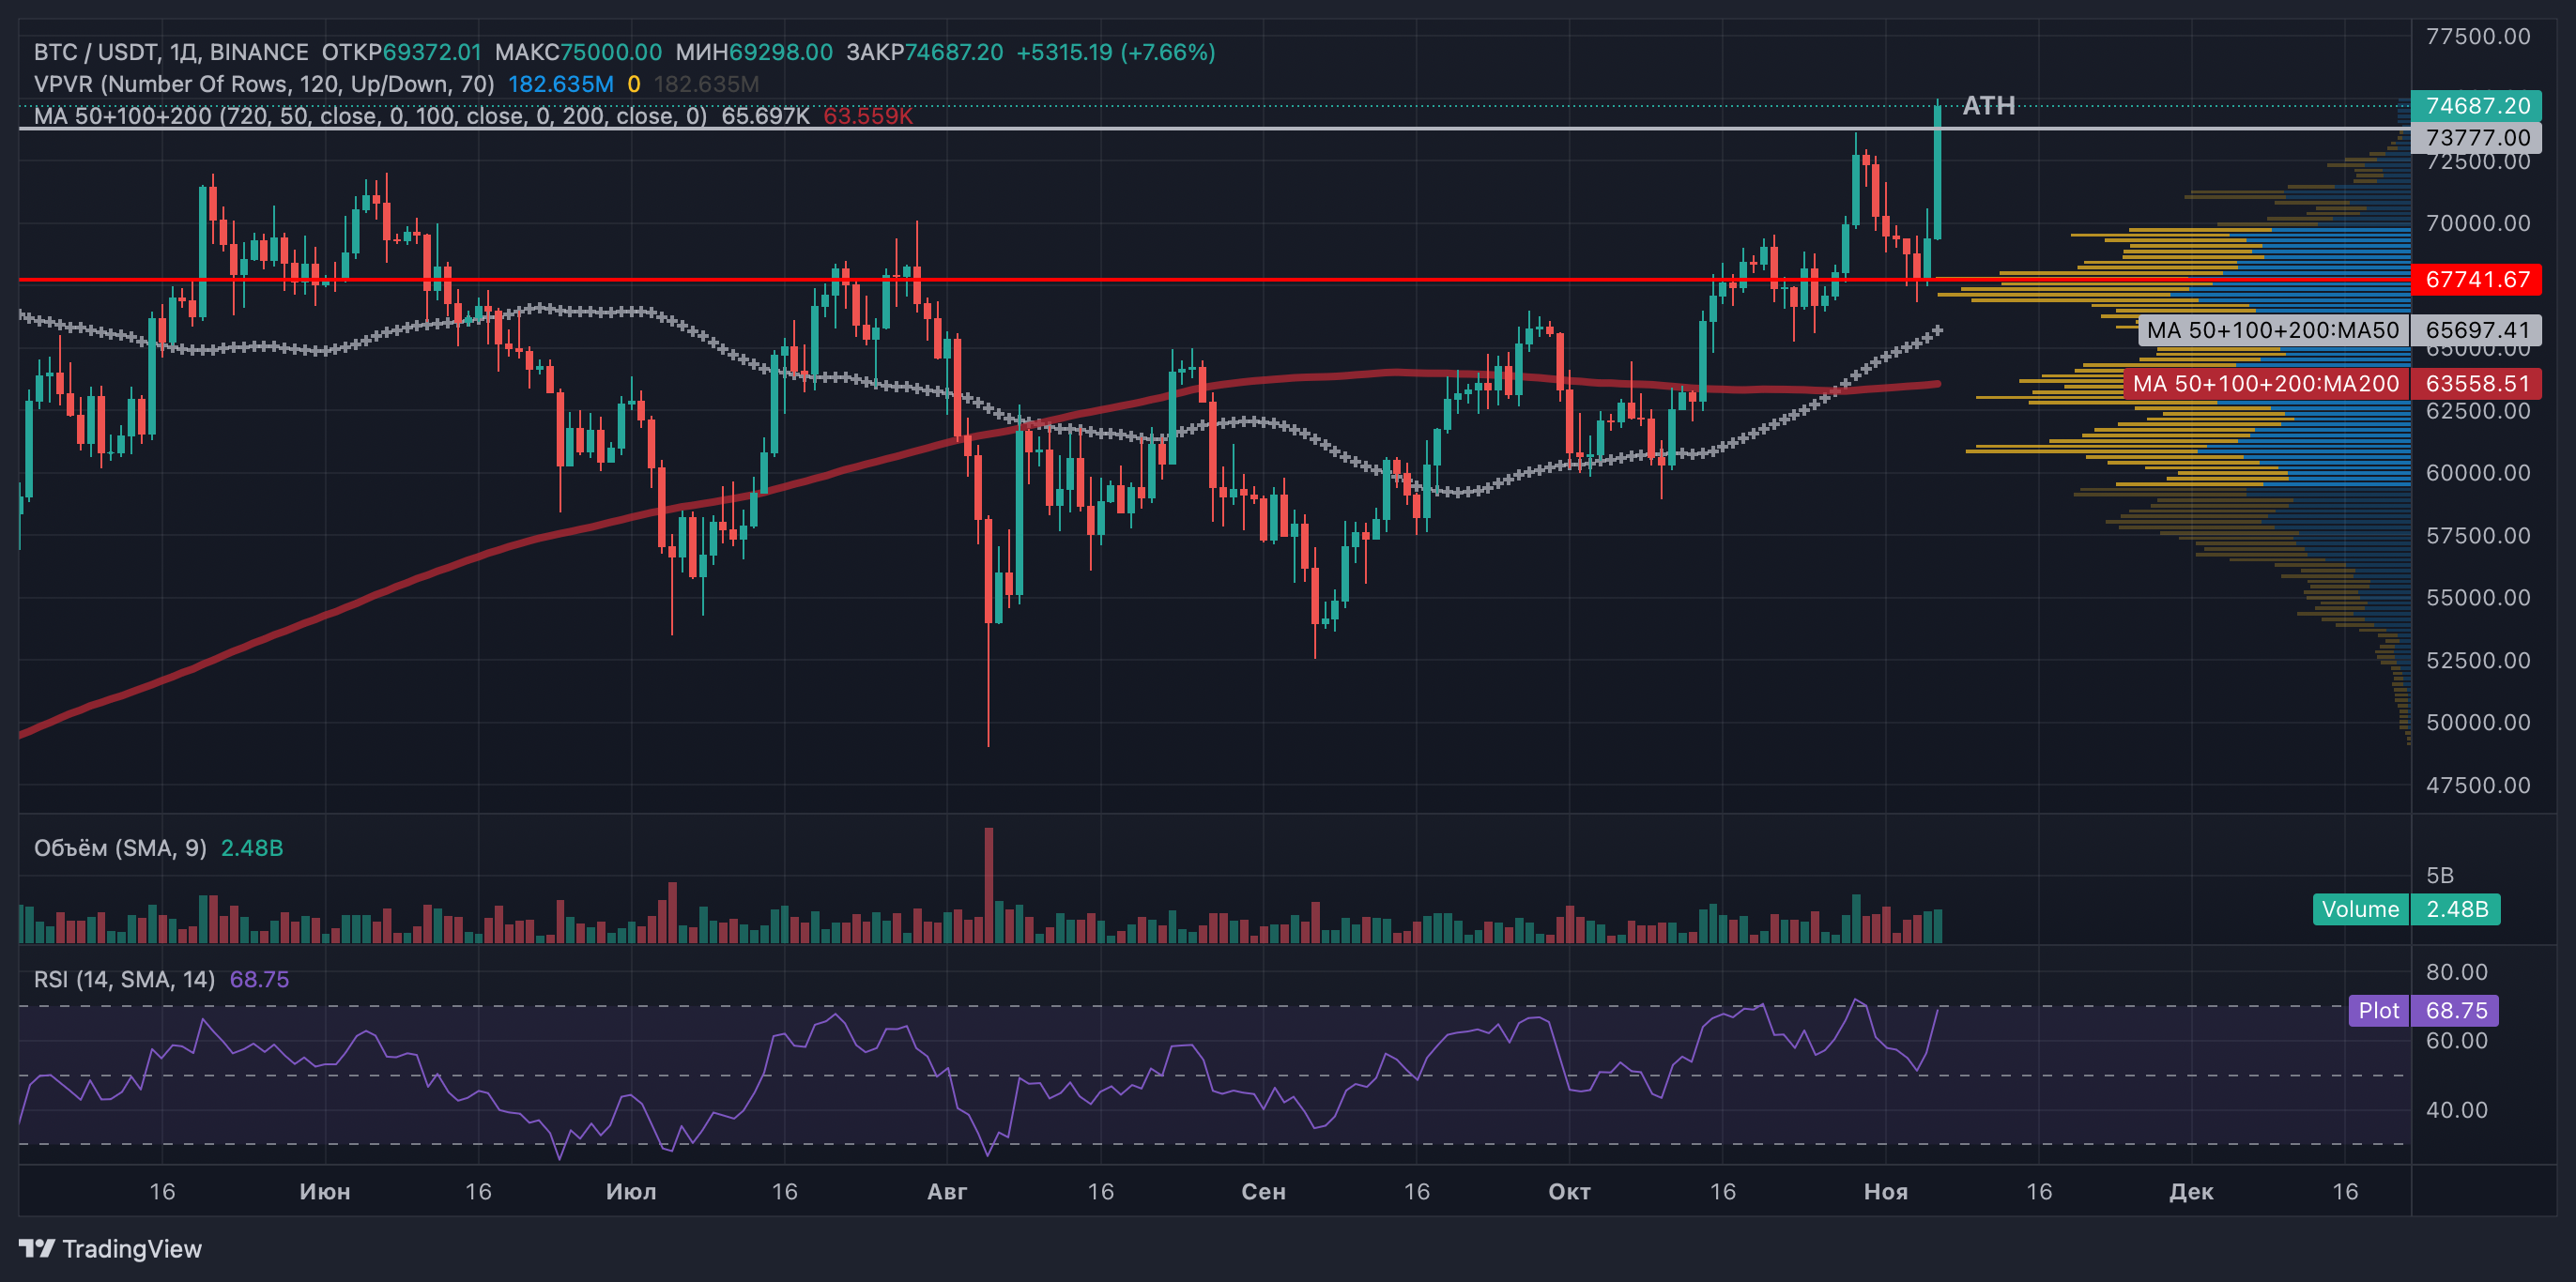This screenshot has height=1282, width=2576.
Task: Click the current price 74687.20 label
Action: pyautogui.click(x=2476, y=106)
